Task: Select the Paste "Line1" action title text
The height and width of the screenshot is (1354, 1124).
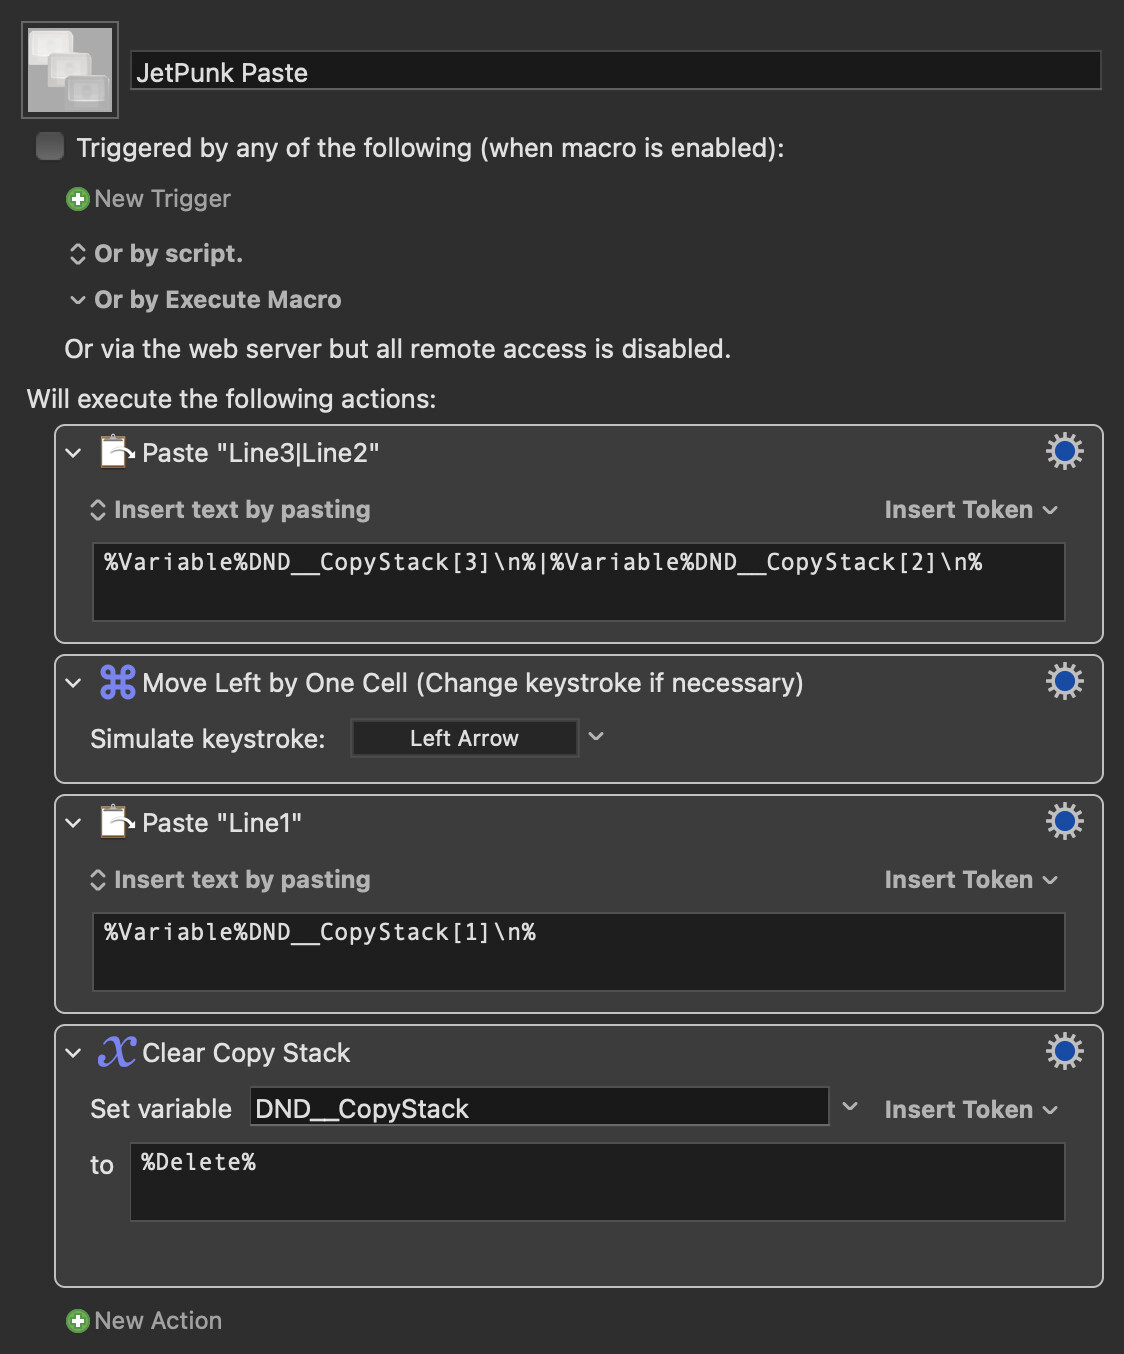Action: [x=222, y=823]
